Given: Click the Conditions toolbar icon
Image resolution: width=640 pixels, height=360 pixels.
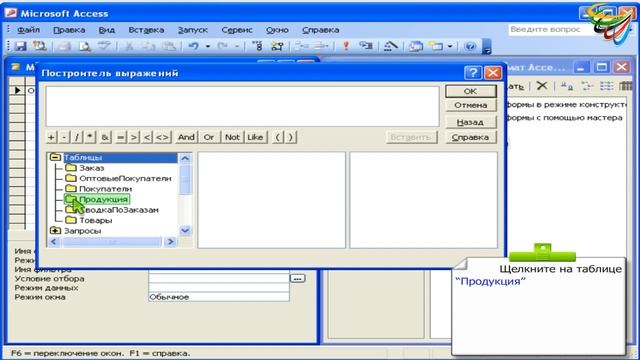Looking at the screenshot, I should (278, 46).
